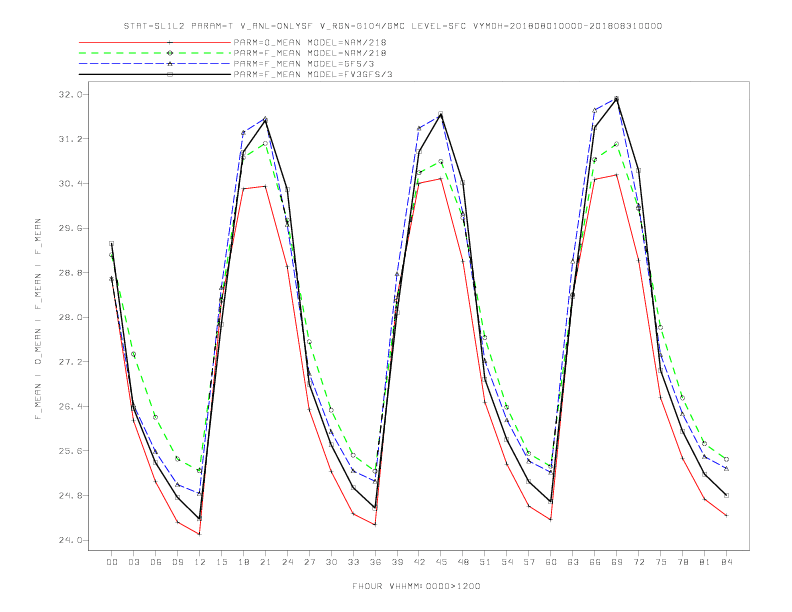The image size is (792, 612).
Task: Click x-axis forecast hour label 18
Action: (243, 562)
